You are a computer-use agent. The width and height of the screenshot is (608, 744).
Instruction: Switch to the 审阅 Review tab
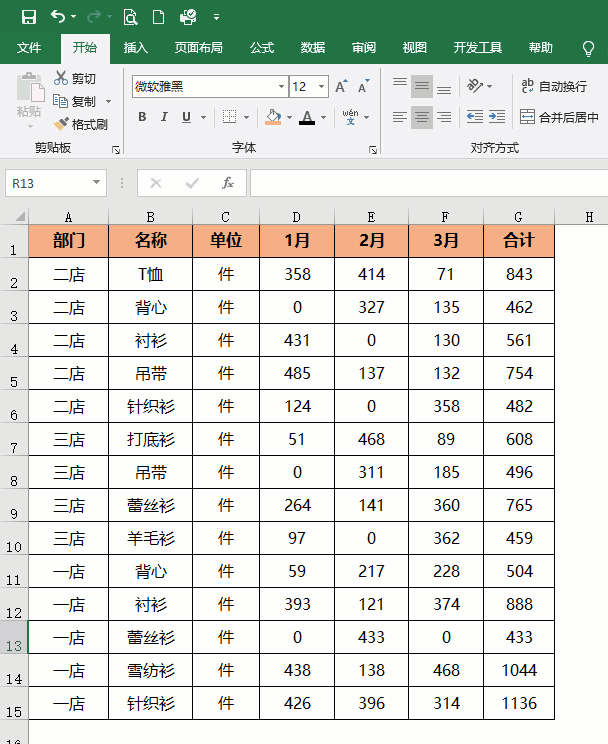coord(364,47)
